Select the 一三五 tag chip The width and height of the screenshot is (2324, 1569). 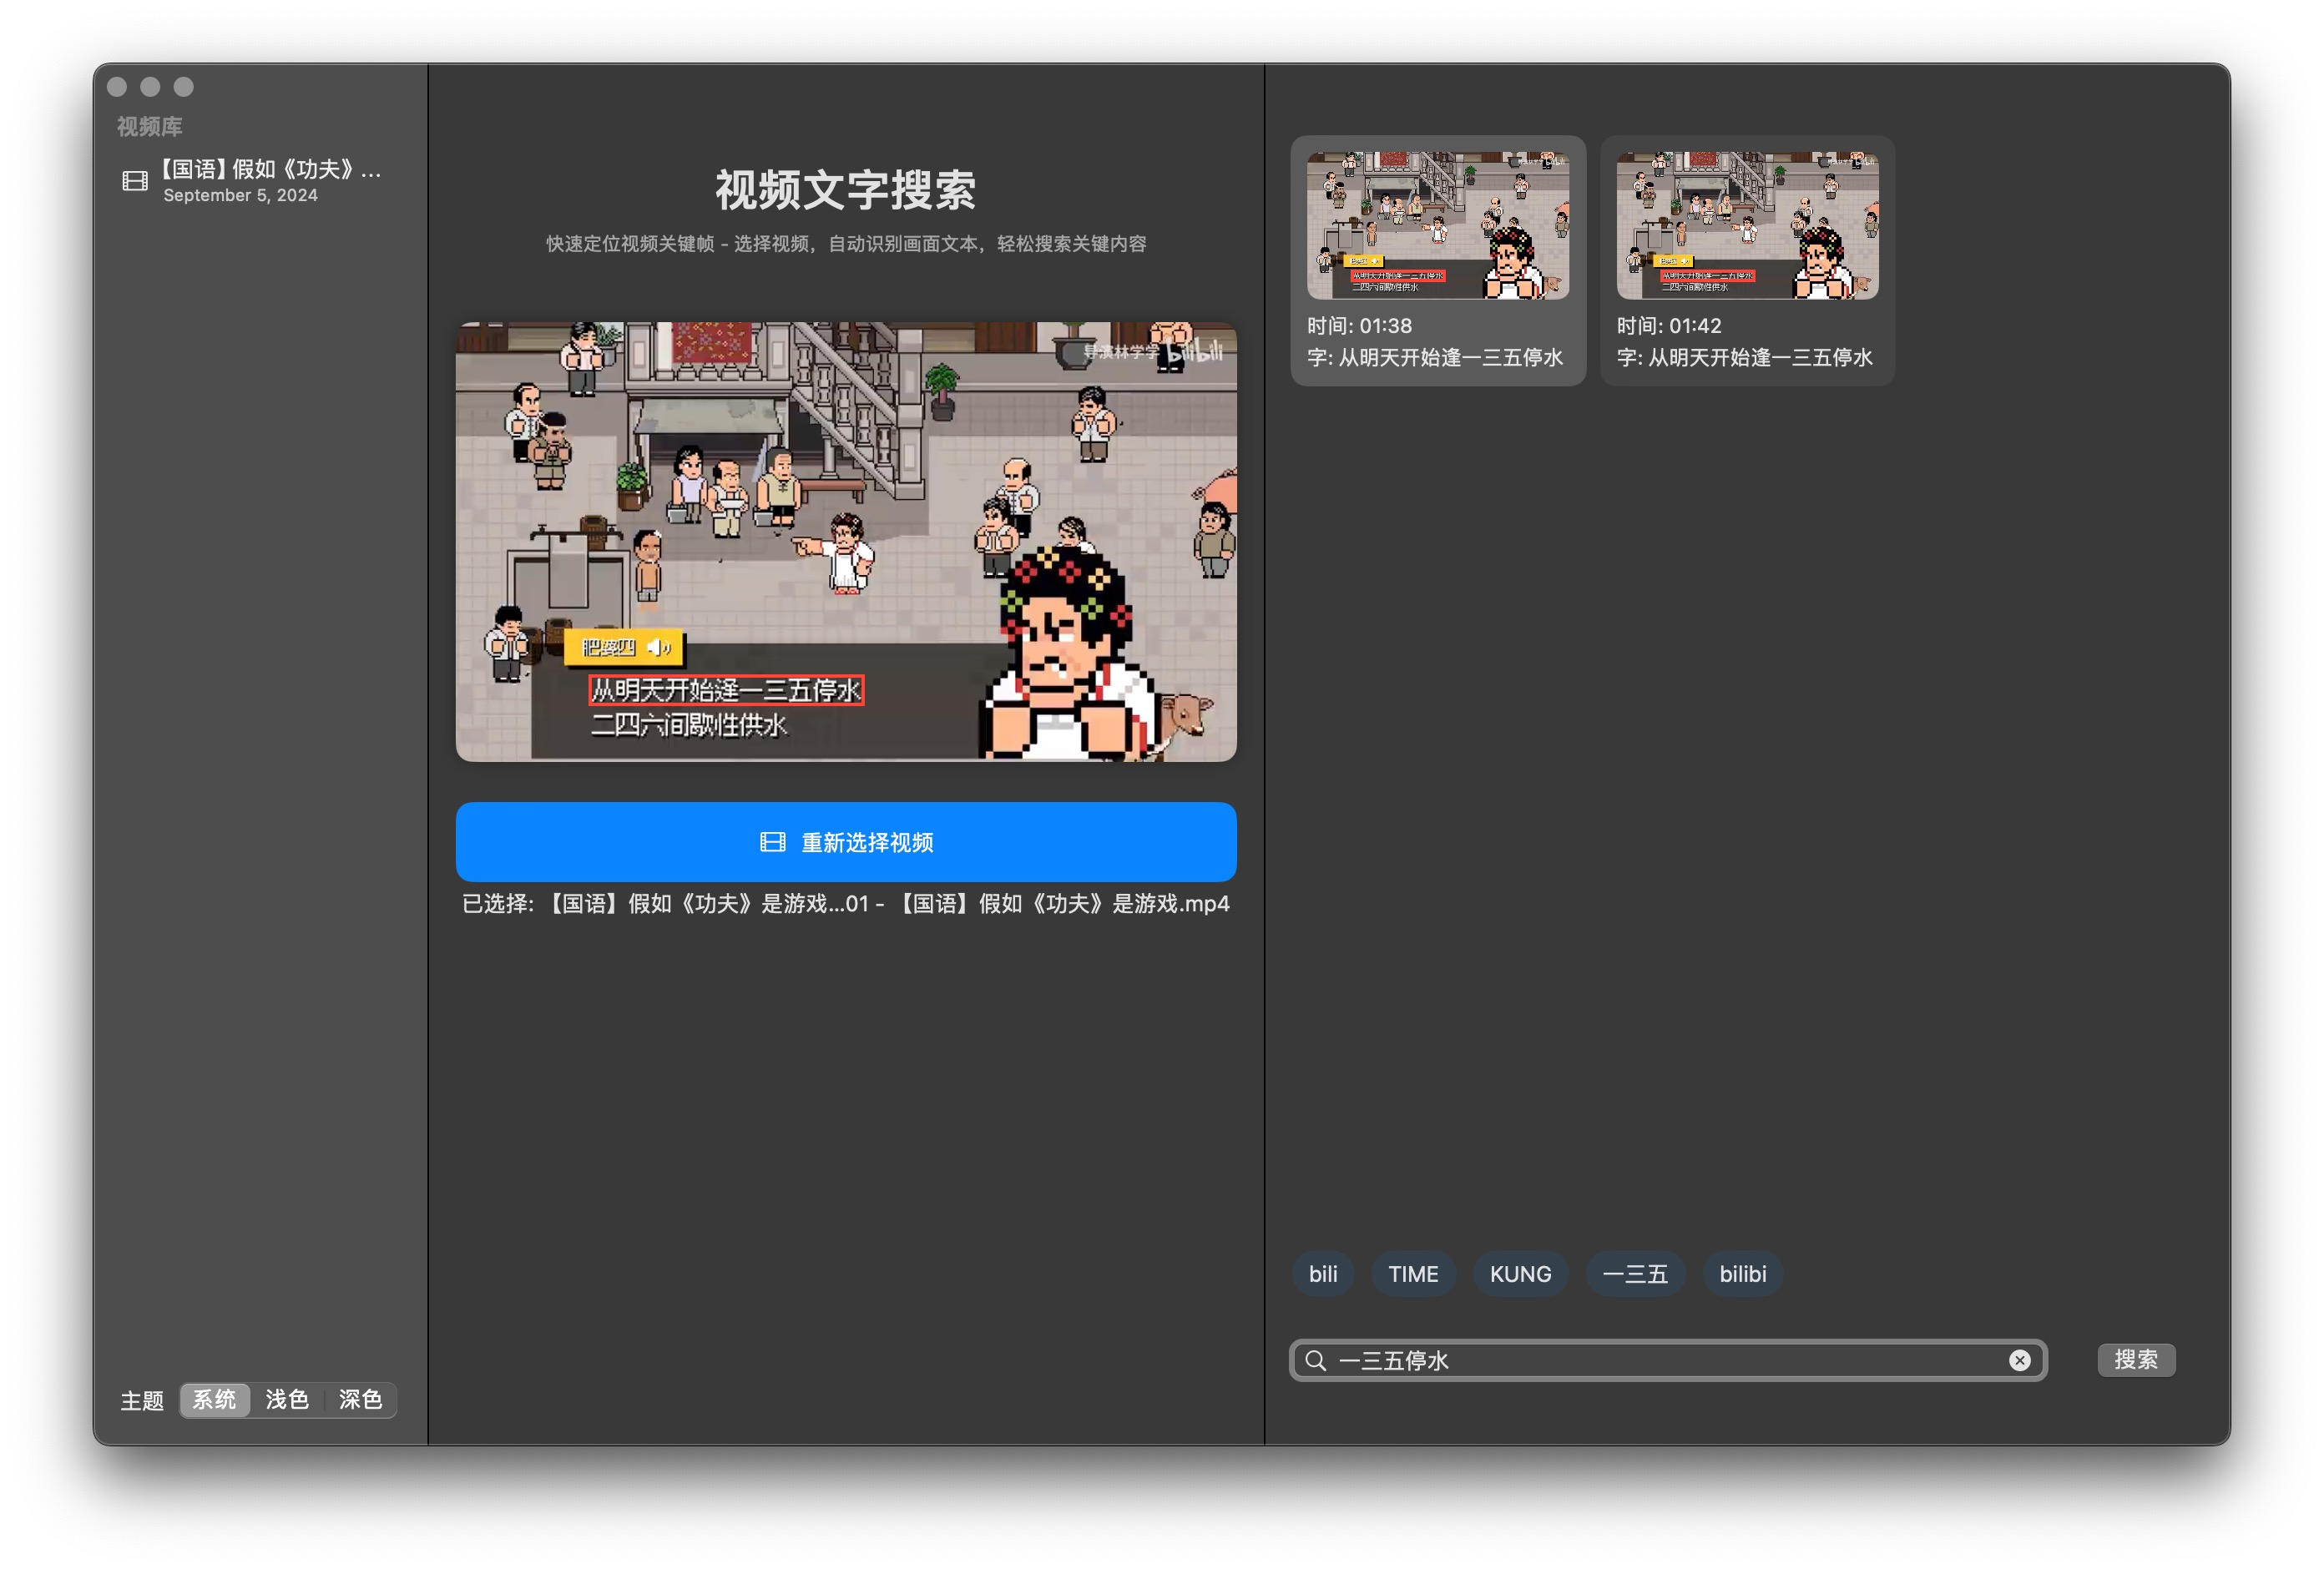(x=1636, y=1273)
